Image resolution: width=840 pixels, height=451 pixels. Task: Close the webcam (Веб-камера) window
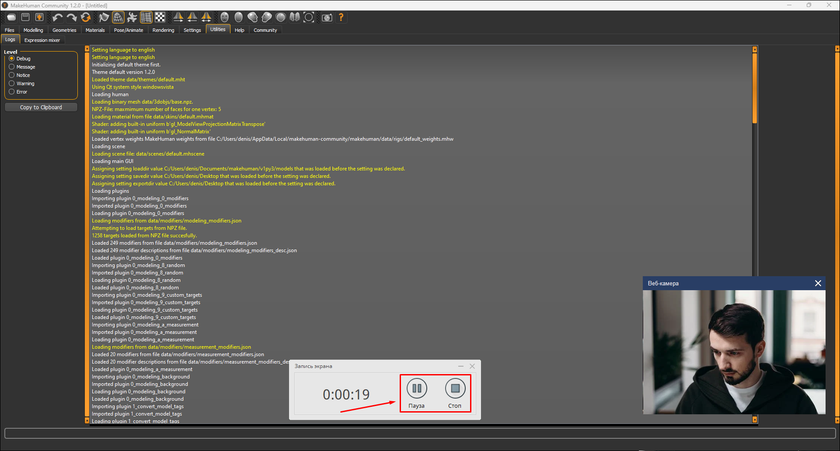[818, 283]
